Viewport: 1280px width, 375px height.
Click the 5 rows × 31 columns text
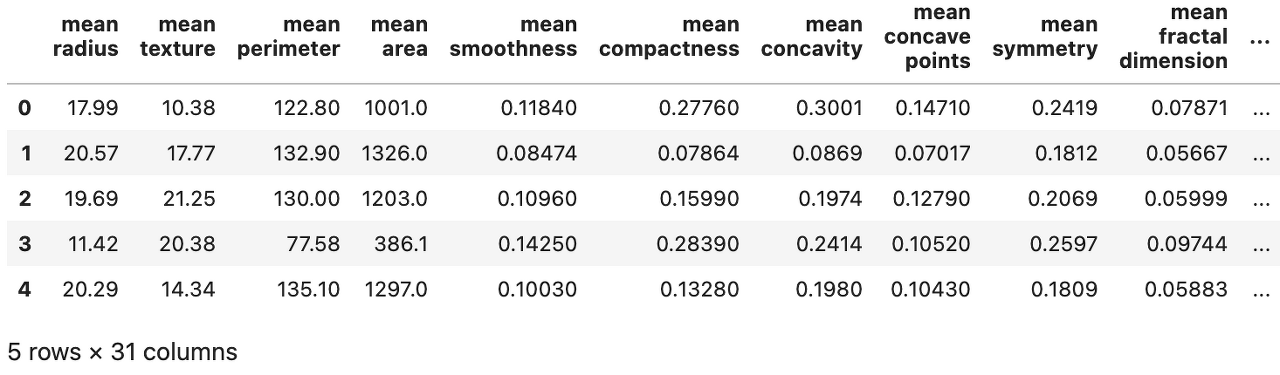122,352
